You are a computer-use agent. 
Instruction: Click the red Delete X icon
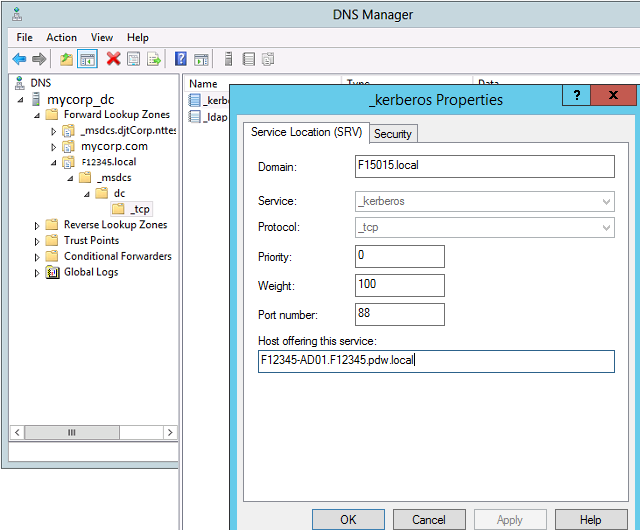pos(113,59)
